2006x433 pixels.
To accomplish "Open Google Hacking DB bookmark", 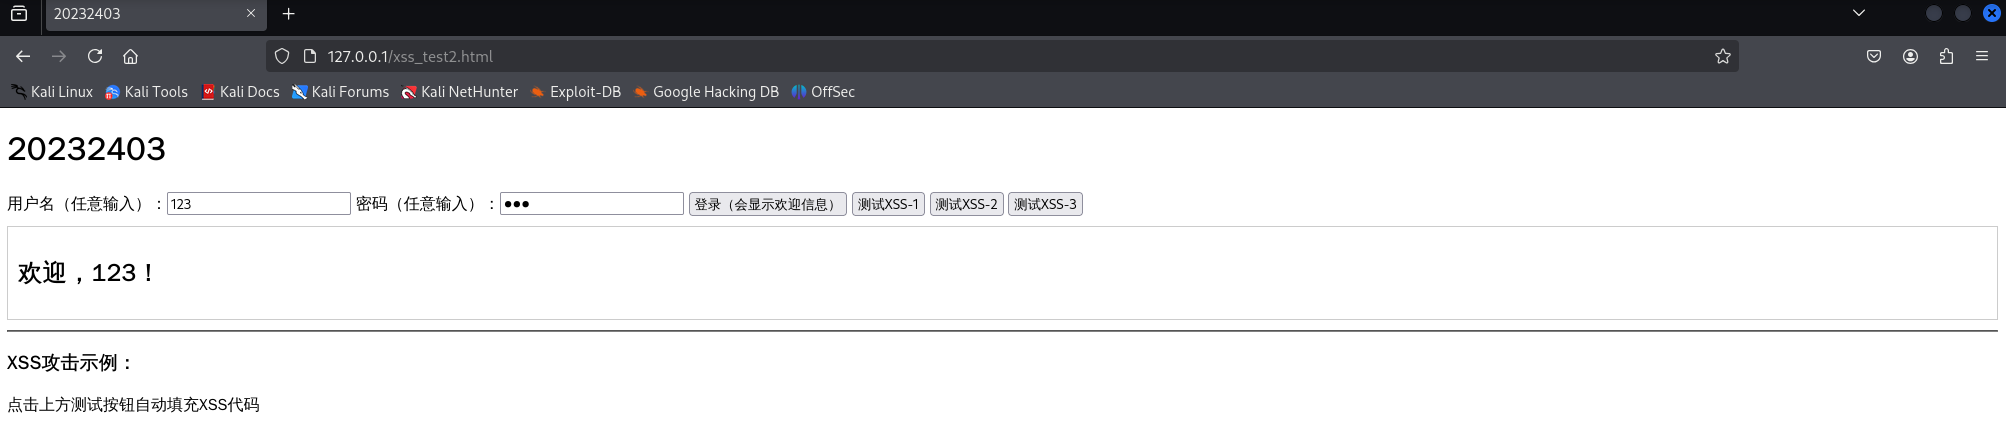I will pyautogui.click(x=706, y=91).
